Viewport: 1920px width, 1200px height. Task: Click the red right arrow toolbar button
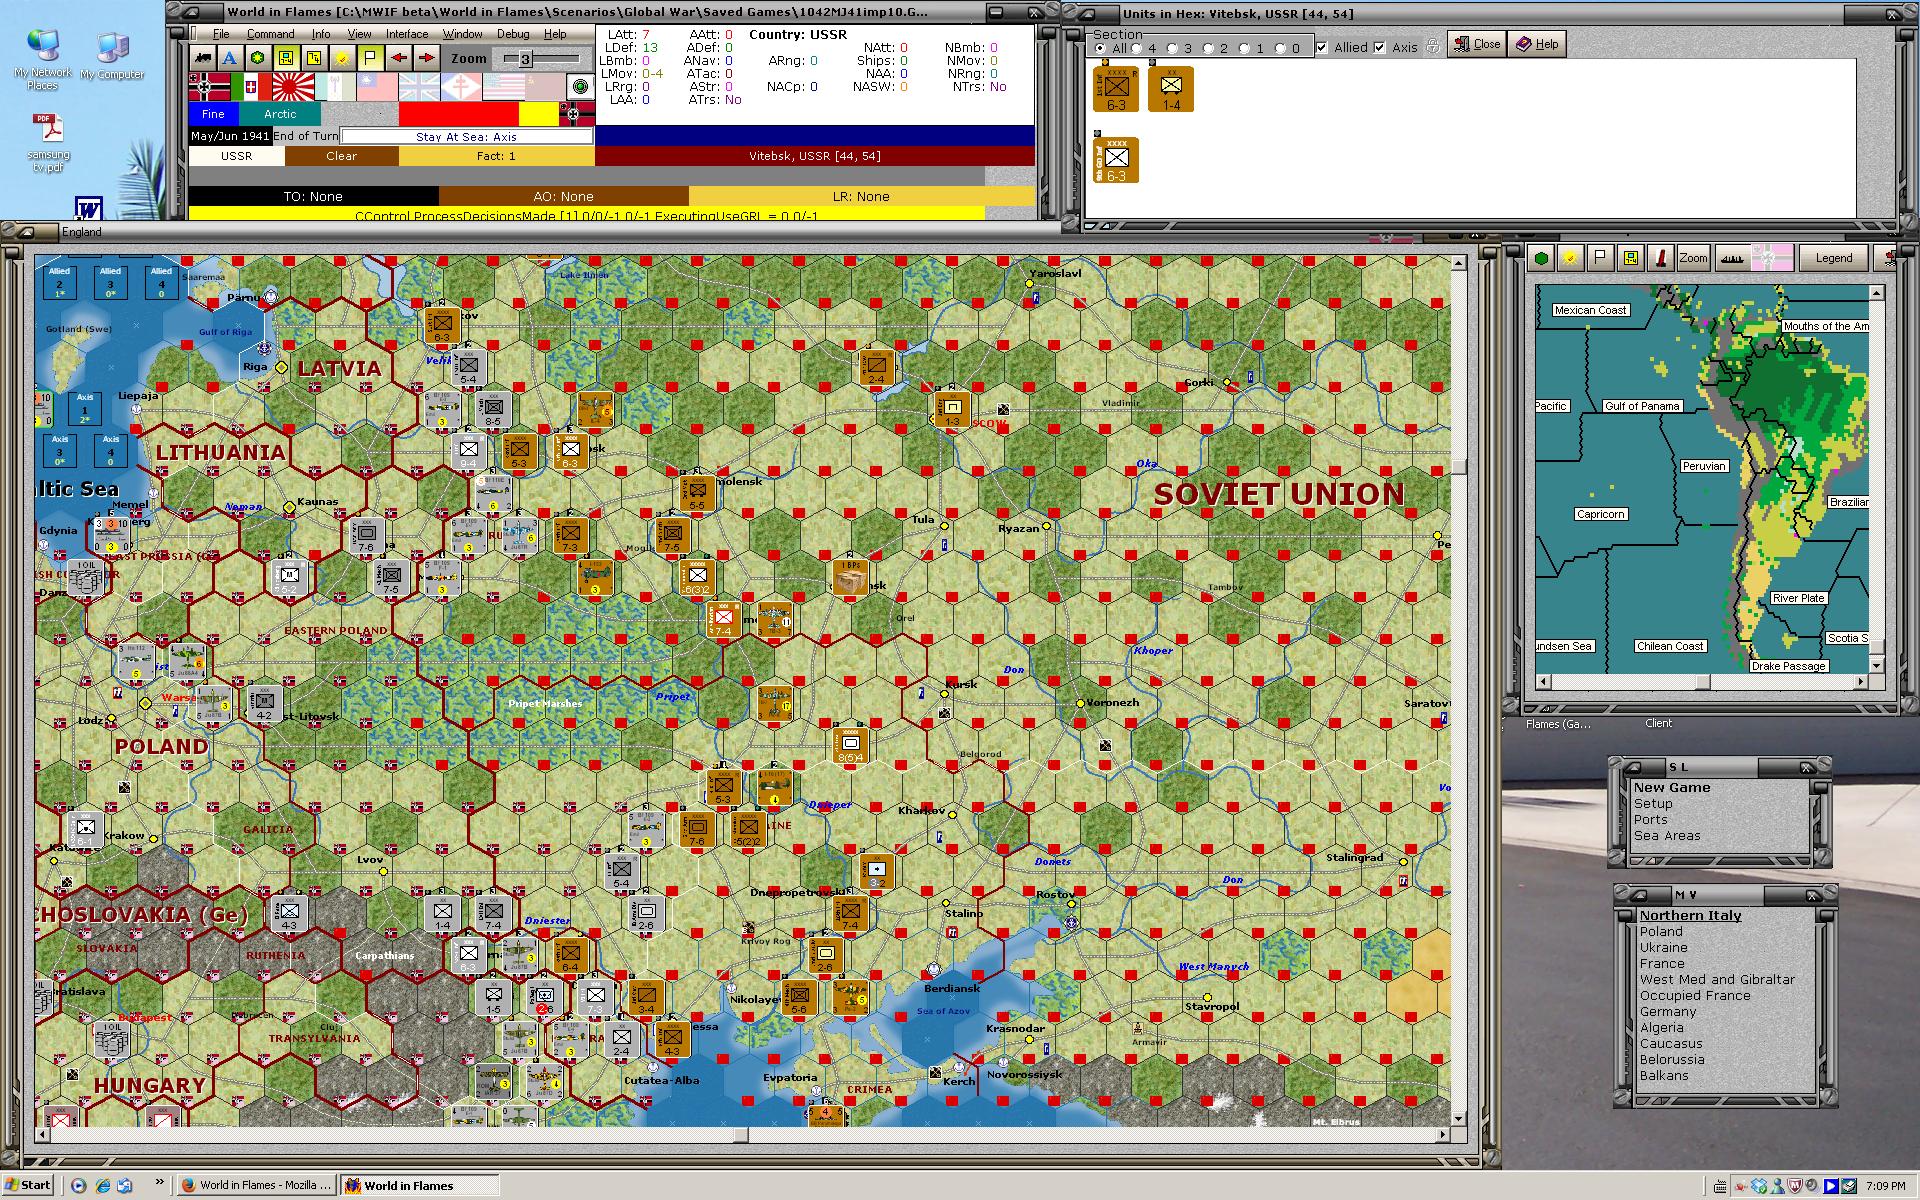pyautogui.click(x=427, y=58)
